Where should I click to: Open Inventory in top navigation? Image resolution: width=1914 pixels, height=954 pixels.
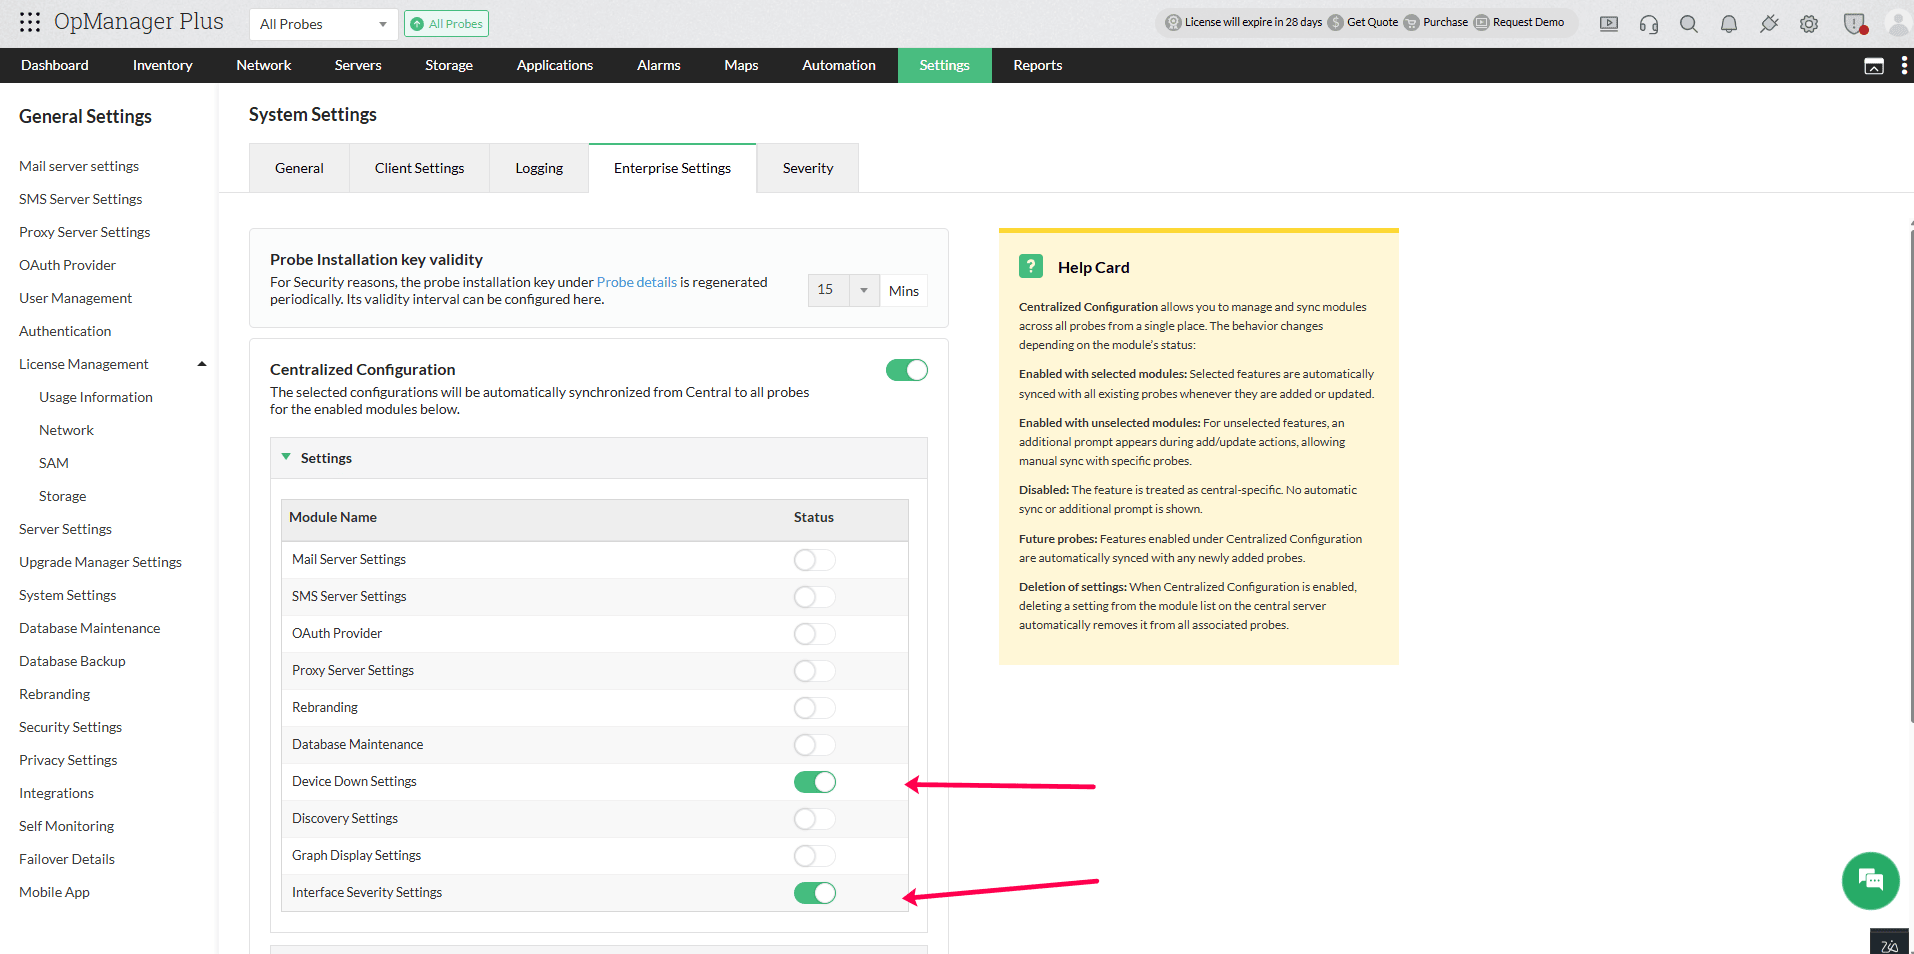(x=162, y=65)
